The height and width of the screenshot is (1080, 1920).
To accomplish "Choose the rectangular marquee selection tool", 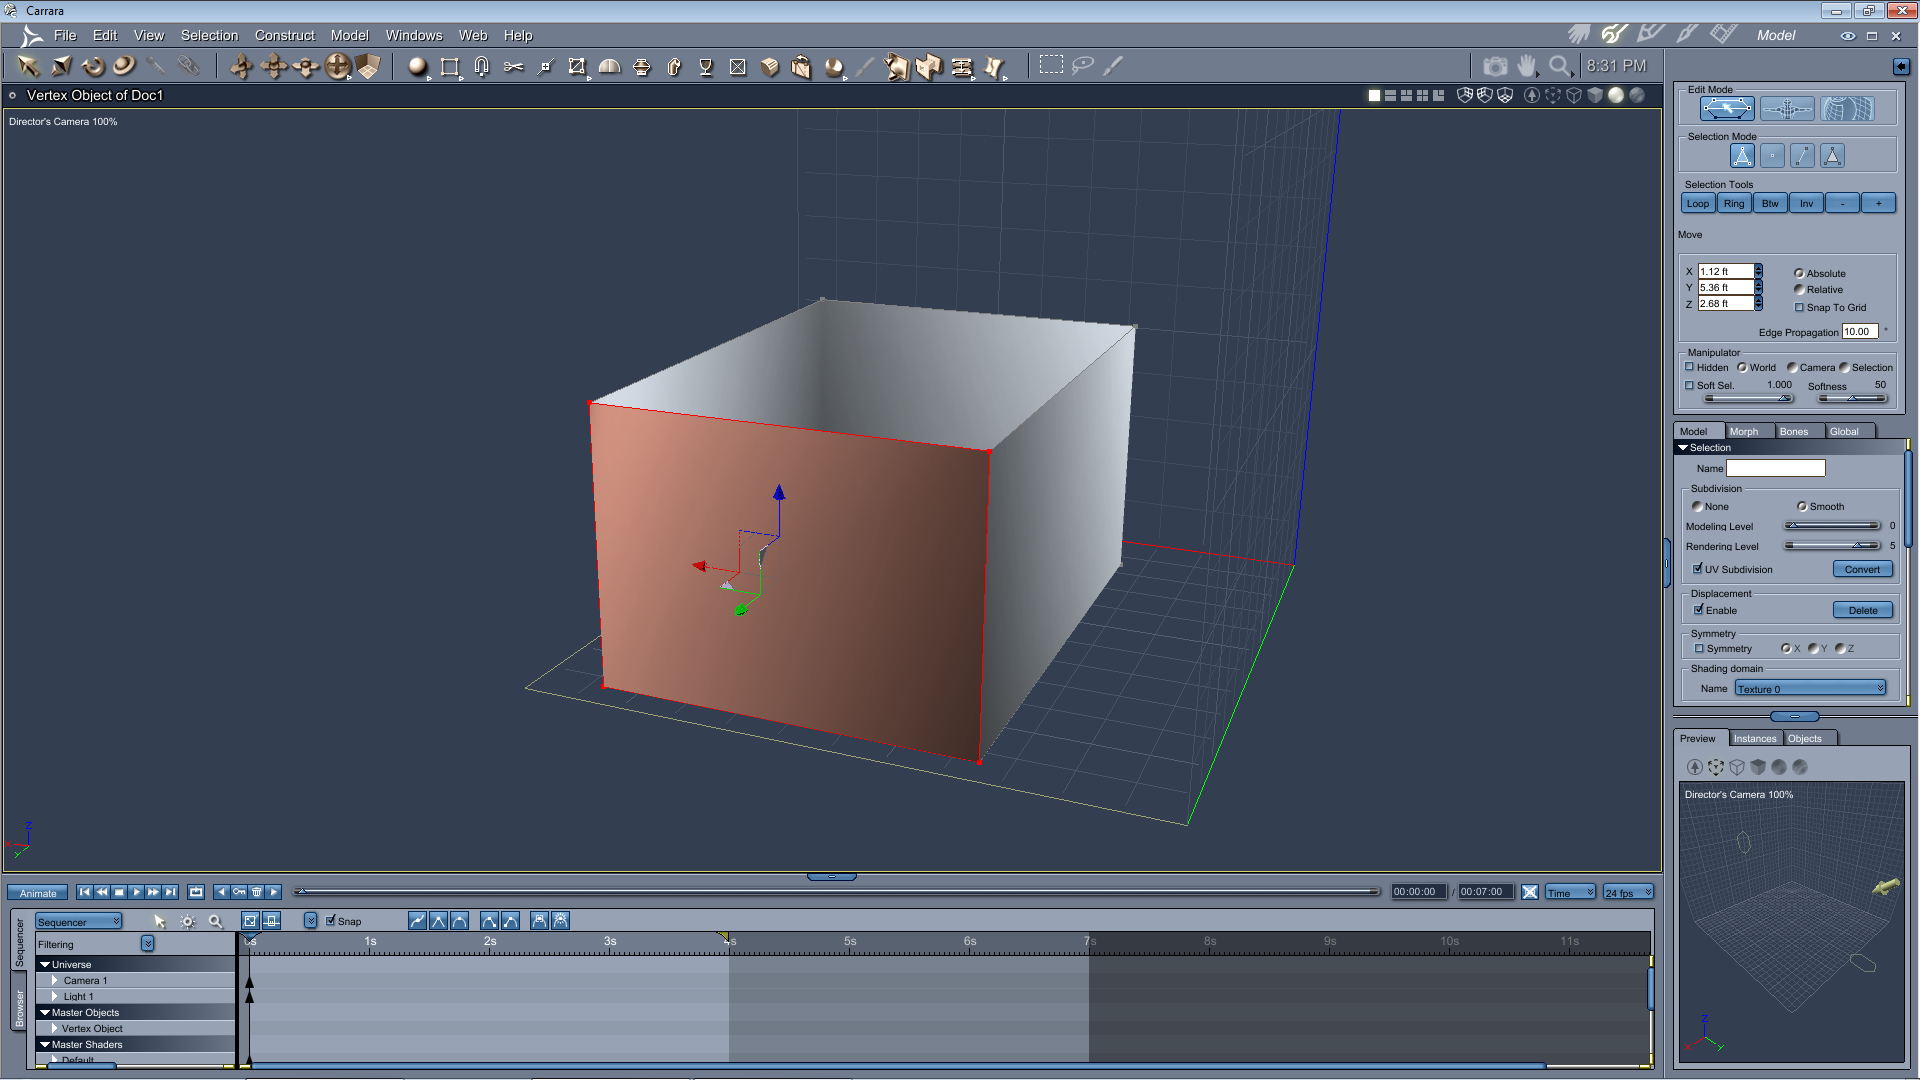I will (1051, 65).
